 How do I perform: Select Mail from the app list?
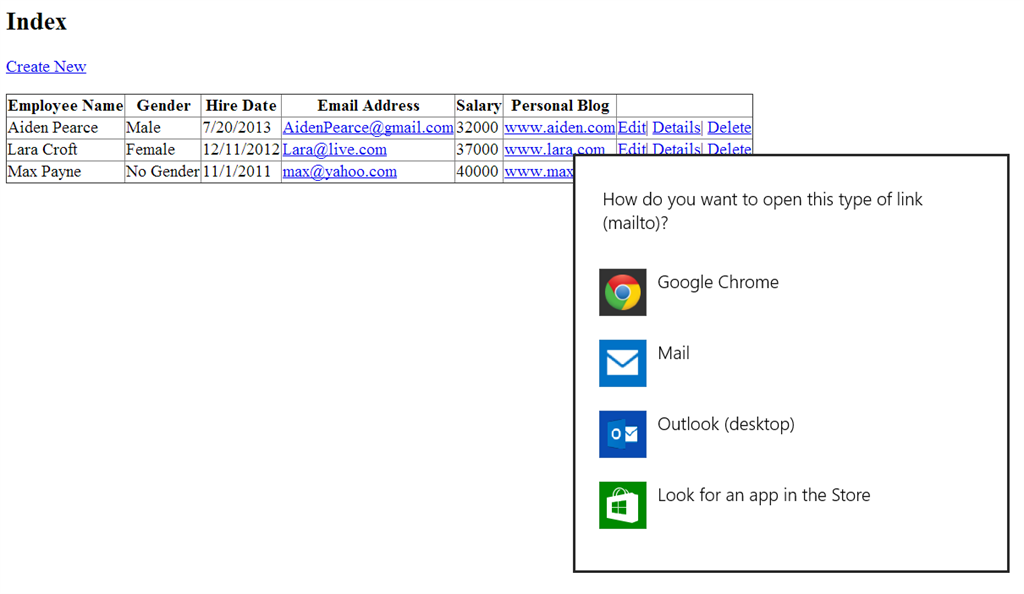point(673,353)
